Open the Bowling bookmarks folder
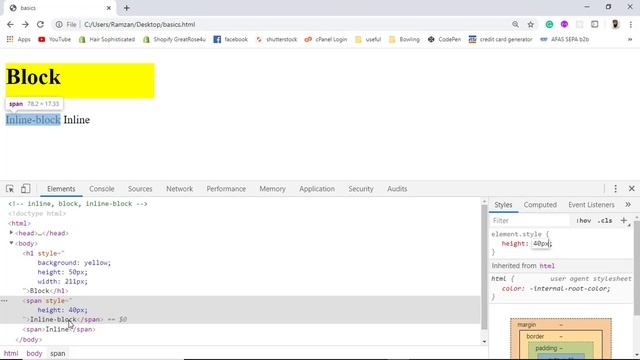This screenshot has height=360, width=640. click(404, 39)
